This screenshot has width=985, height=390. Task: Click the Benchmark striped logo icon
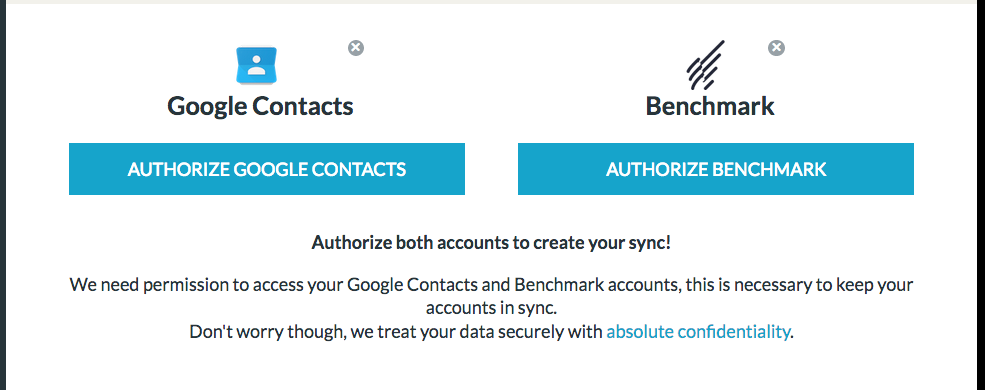tap(705, 65)
